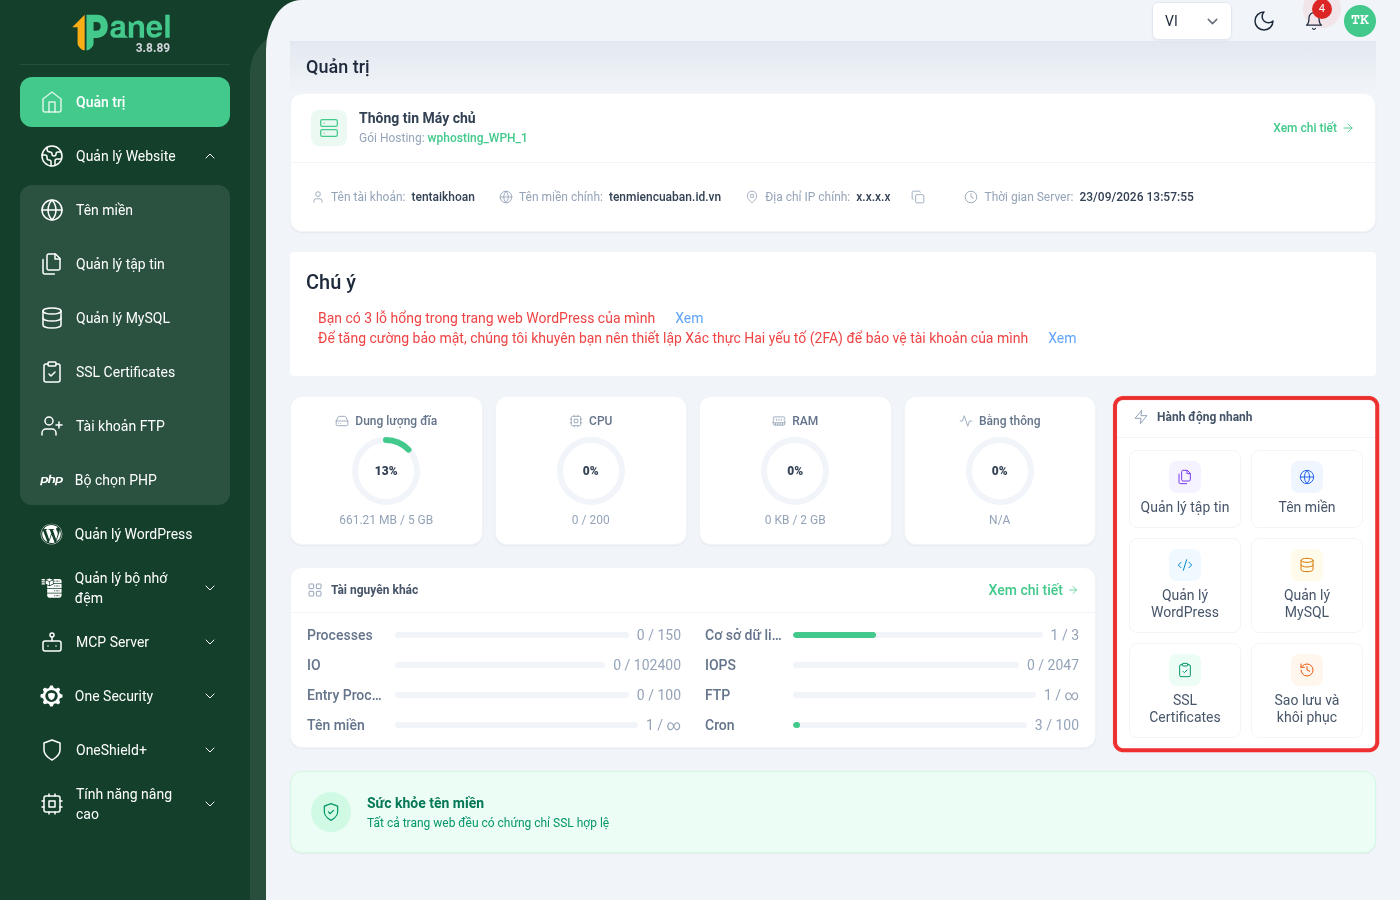This screenshot has width=1400, height=900.
Task: Open Bộ chọn PHP in sidebar
Action: click(125, 480)
